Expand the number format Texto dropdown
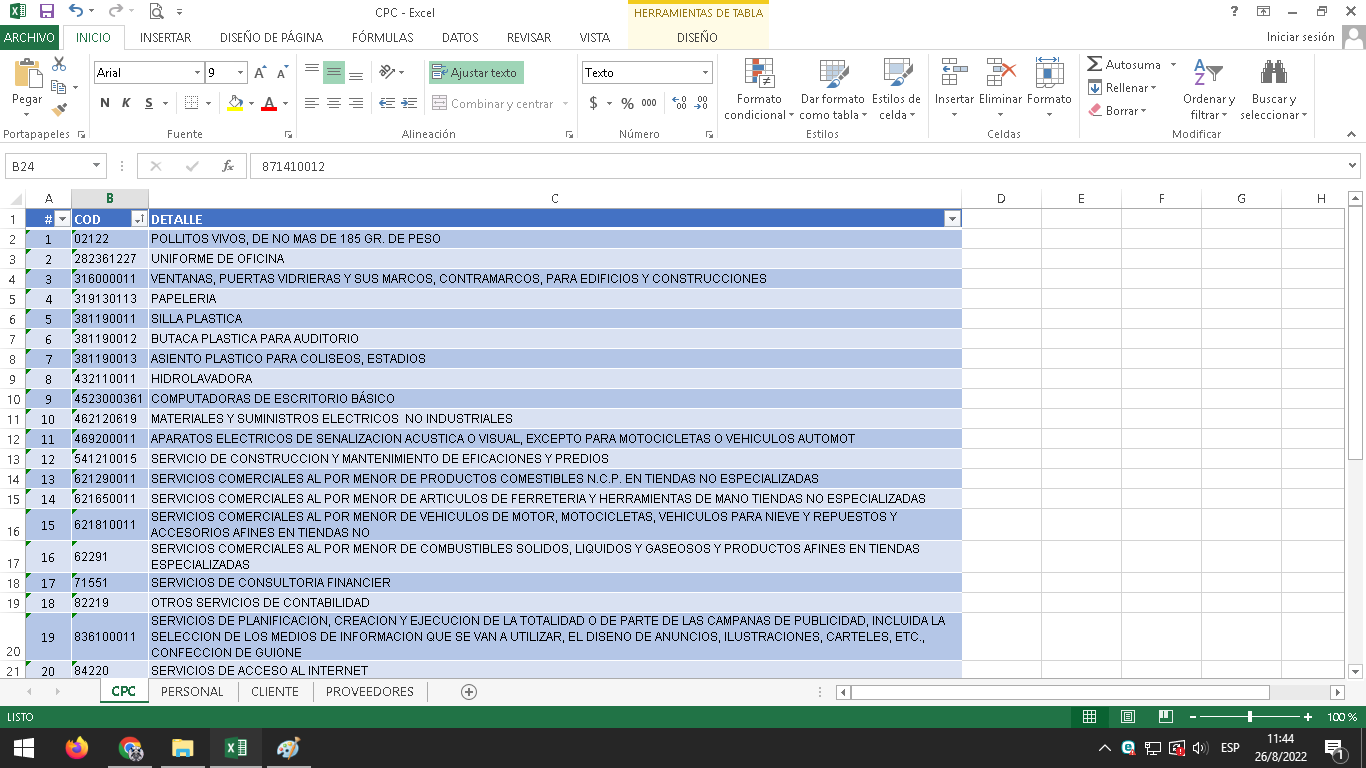Screen dimensions: 1366x768 tap(705, 73)
